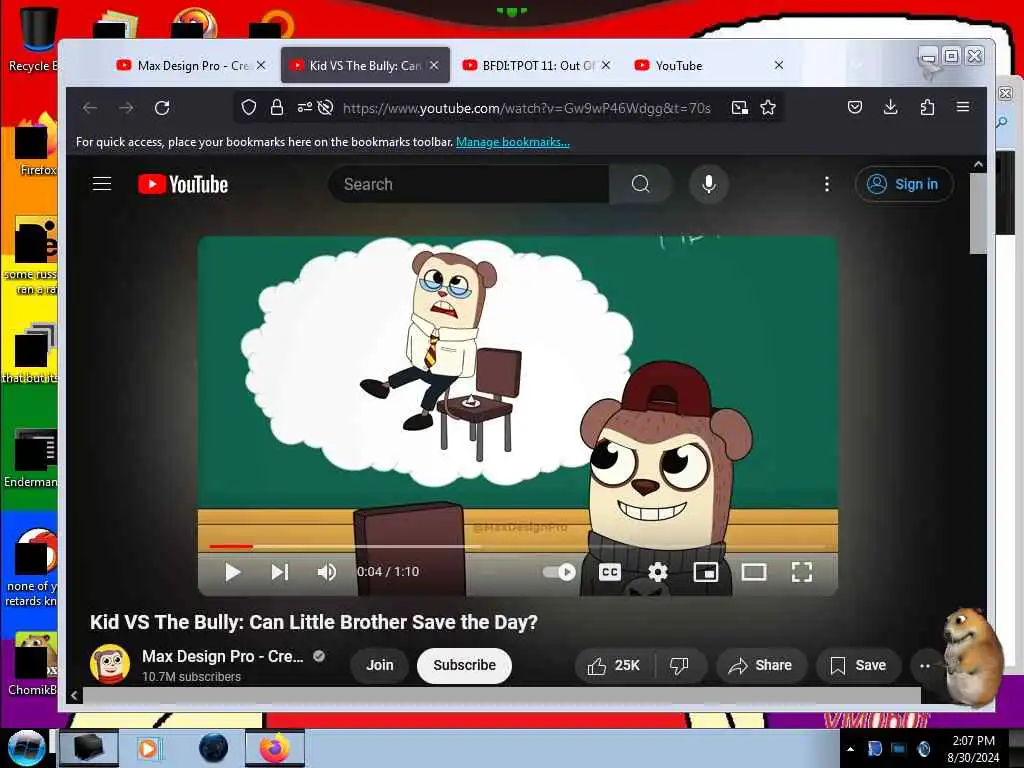Dislike the video with thumbs-down

679,665
